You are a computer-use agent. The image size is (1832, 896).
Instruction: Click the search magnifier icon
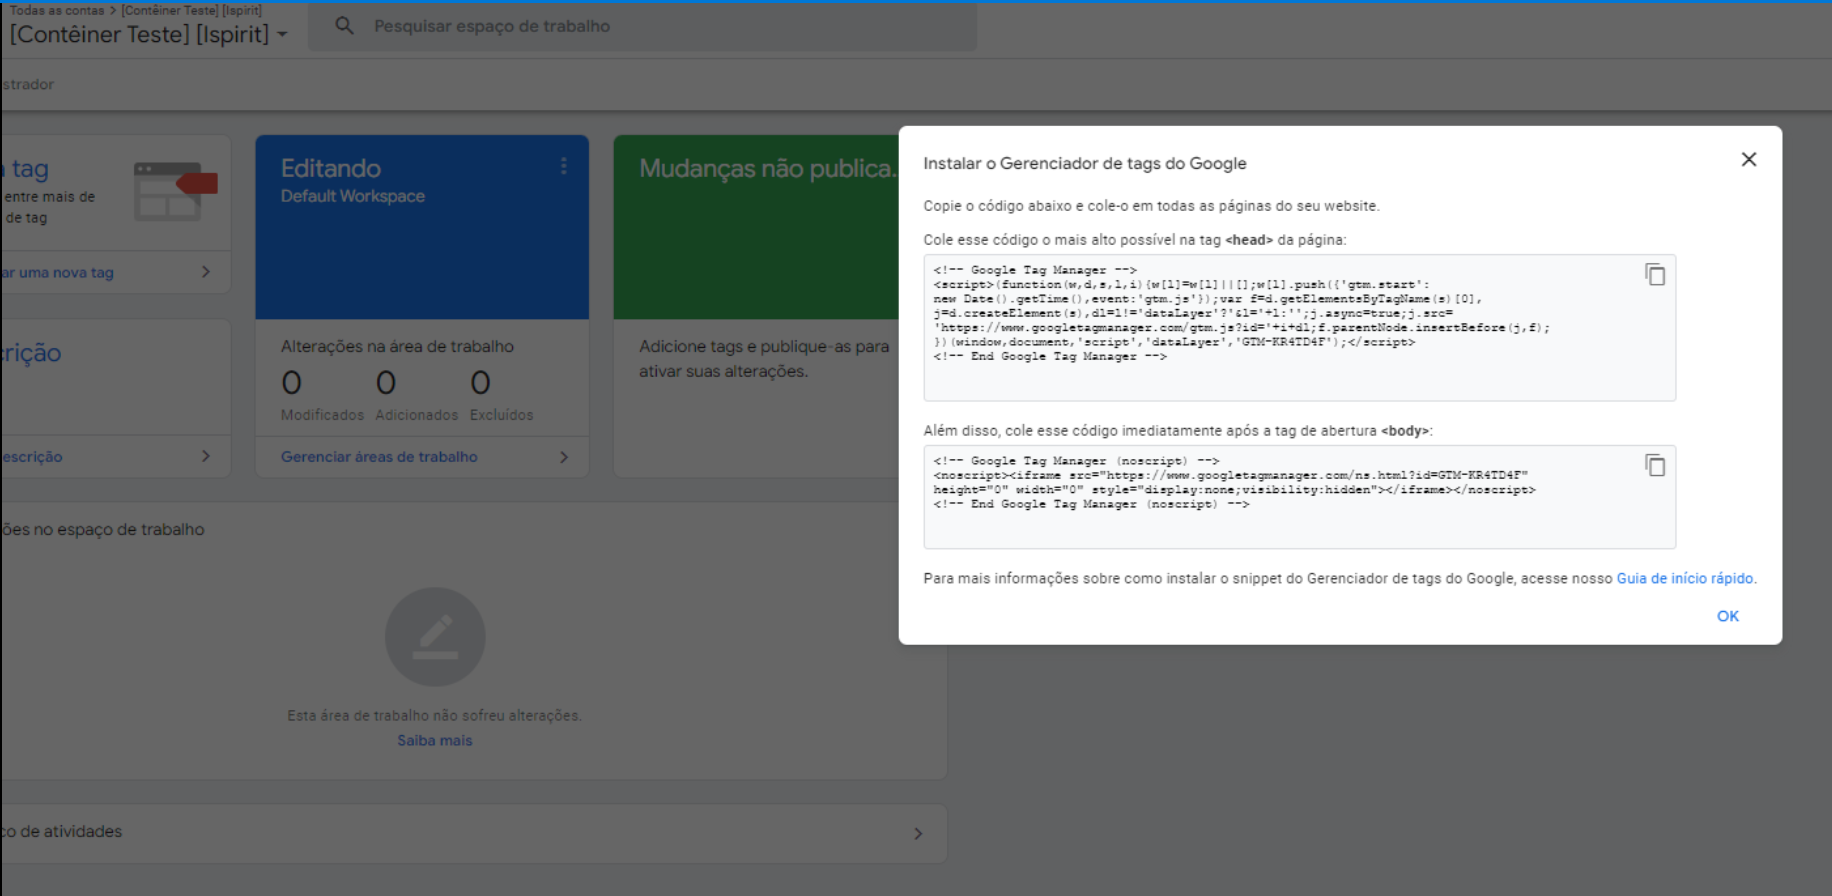point(344,26)
